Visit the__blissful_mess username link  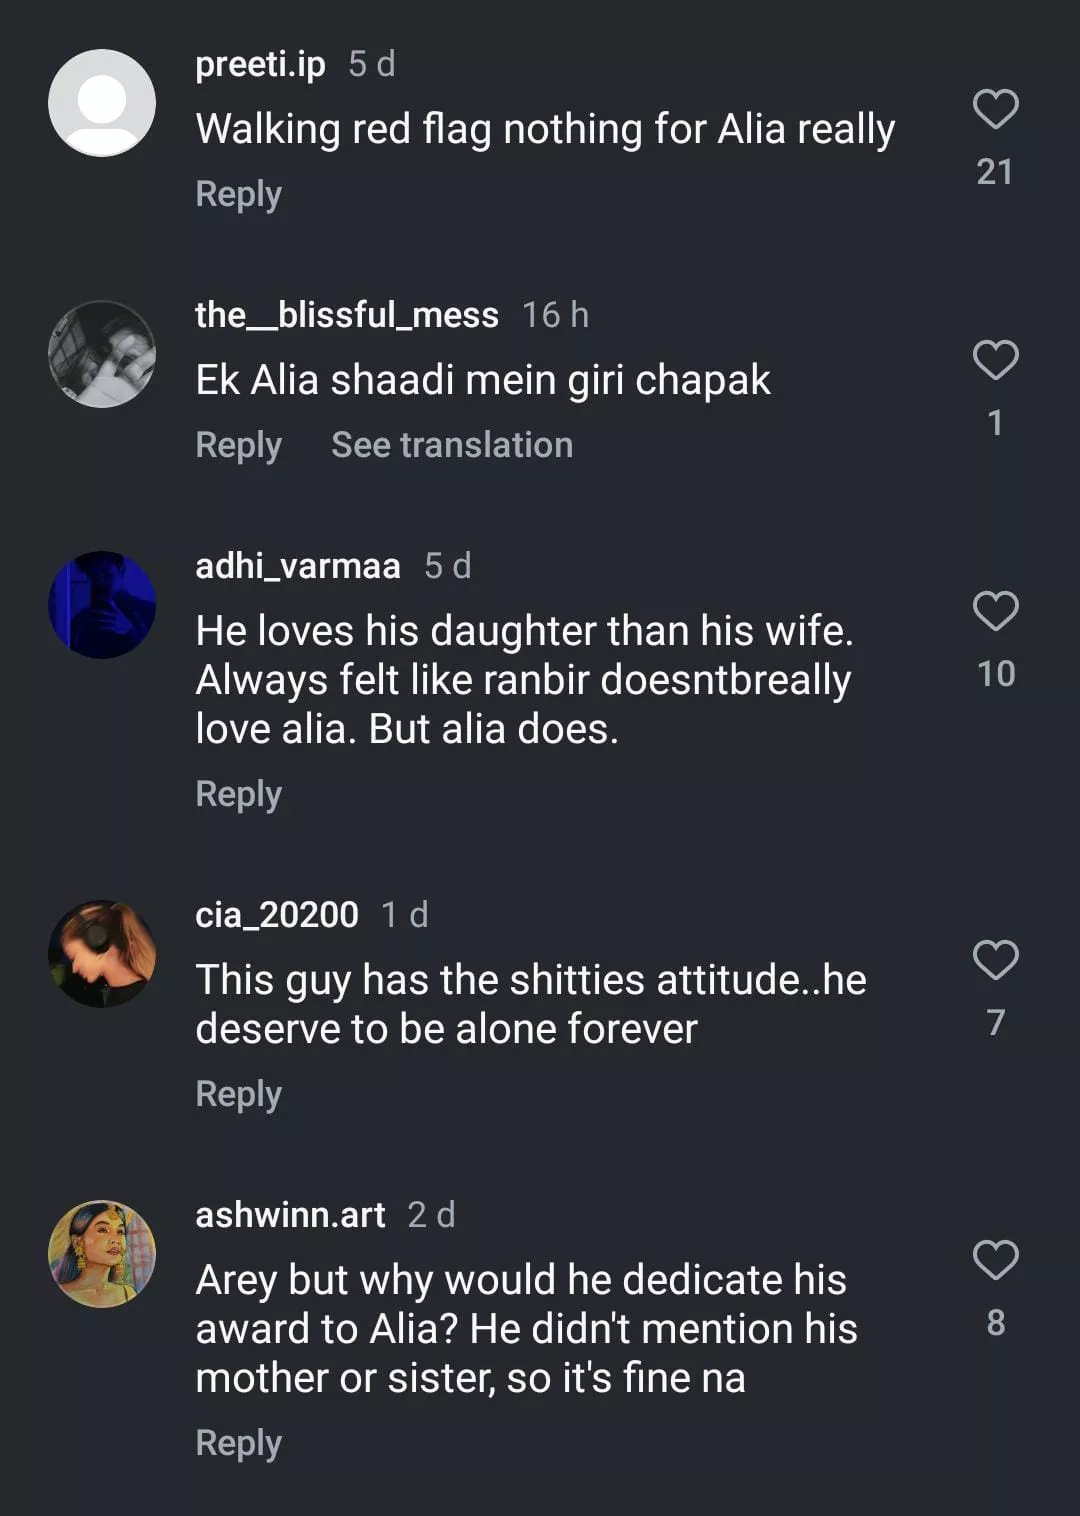tap(346, 315)
